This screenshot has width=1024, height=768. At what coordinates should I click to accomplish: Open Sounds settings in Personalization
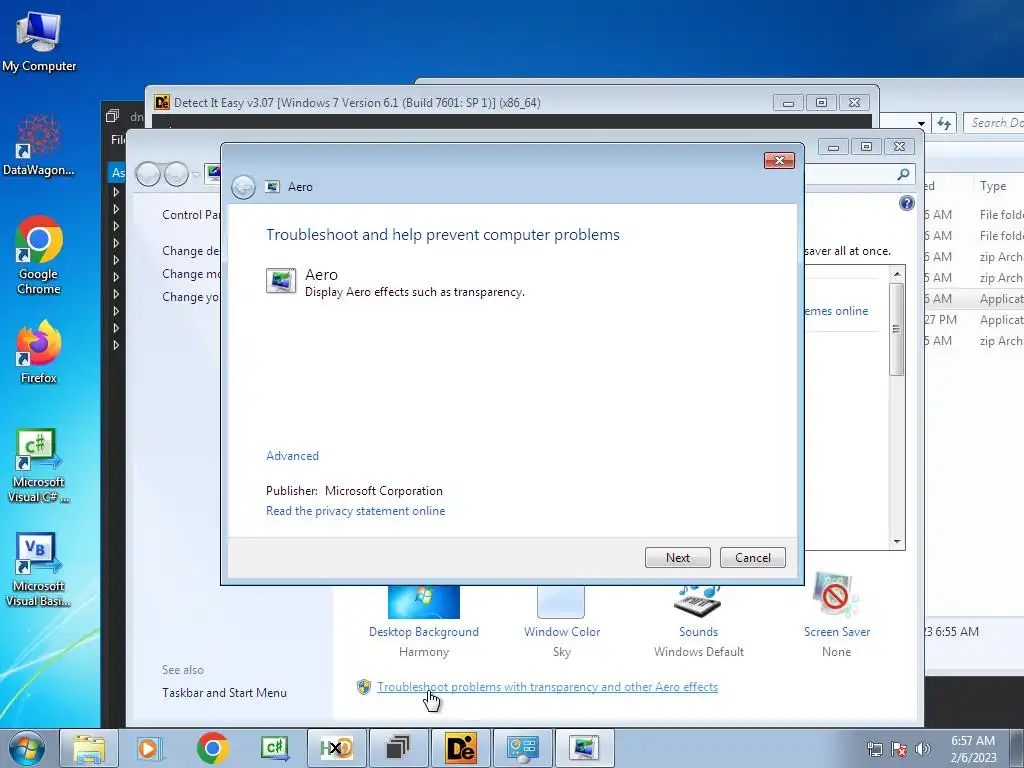click(x=698, y=632)
